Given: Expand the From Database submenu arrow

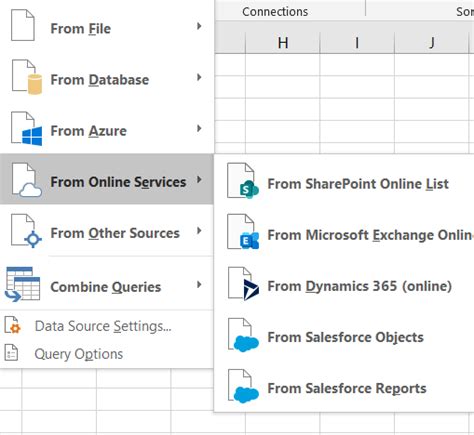Looking at the screenshot, I should pyautogui.click(x=199, y=77).
